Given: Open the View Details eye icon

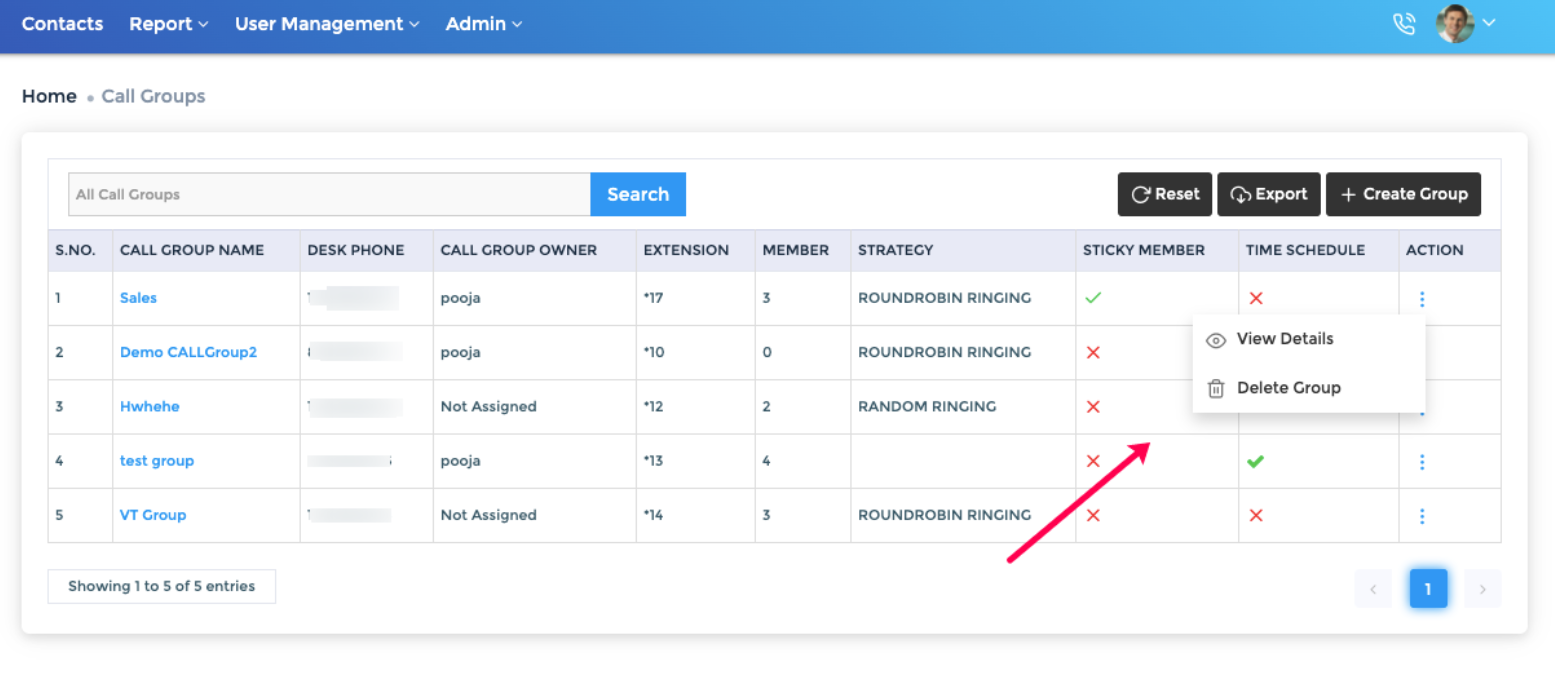Looking at the screenshot, I should [1215, 340].
